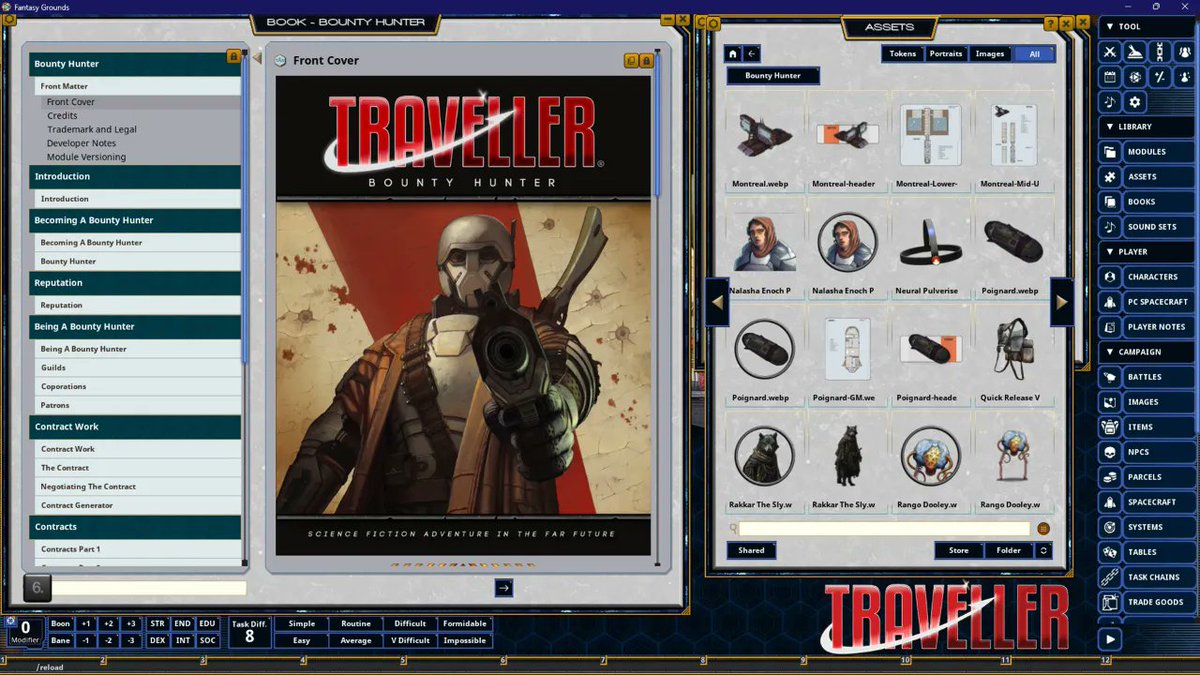Select the Portraits filter tab
Screen dimensions: 1200x675
tap(945, 54)
